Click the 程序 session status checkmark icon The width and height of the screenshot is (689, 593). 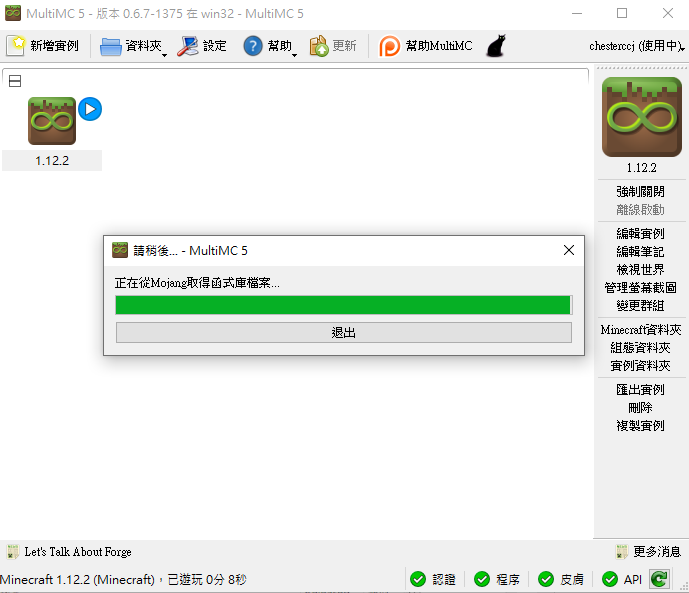pos(482,579)
